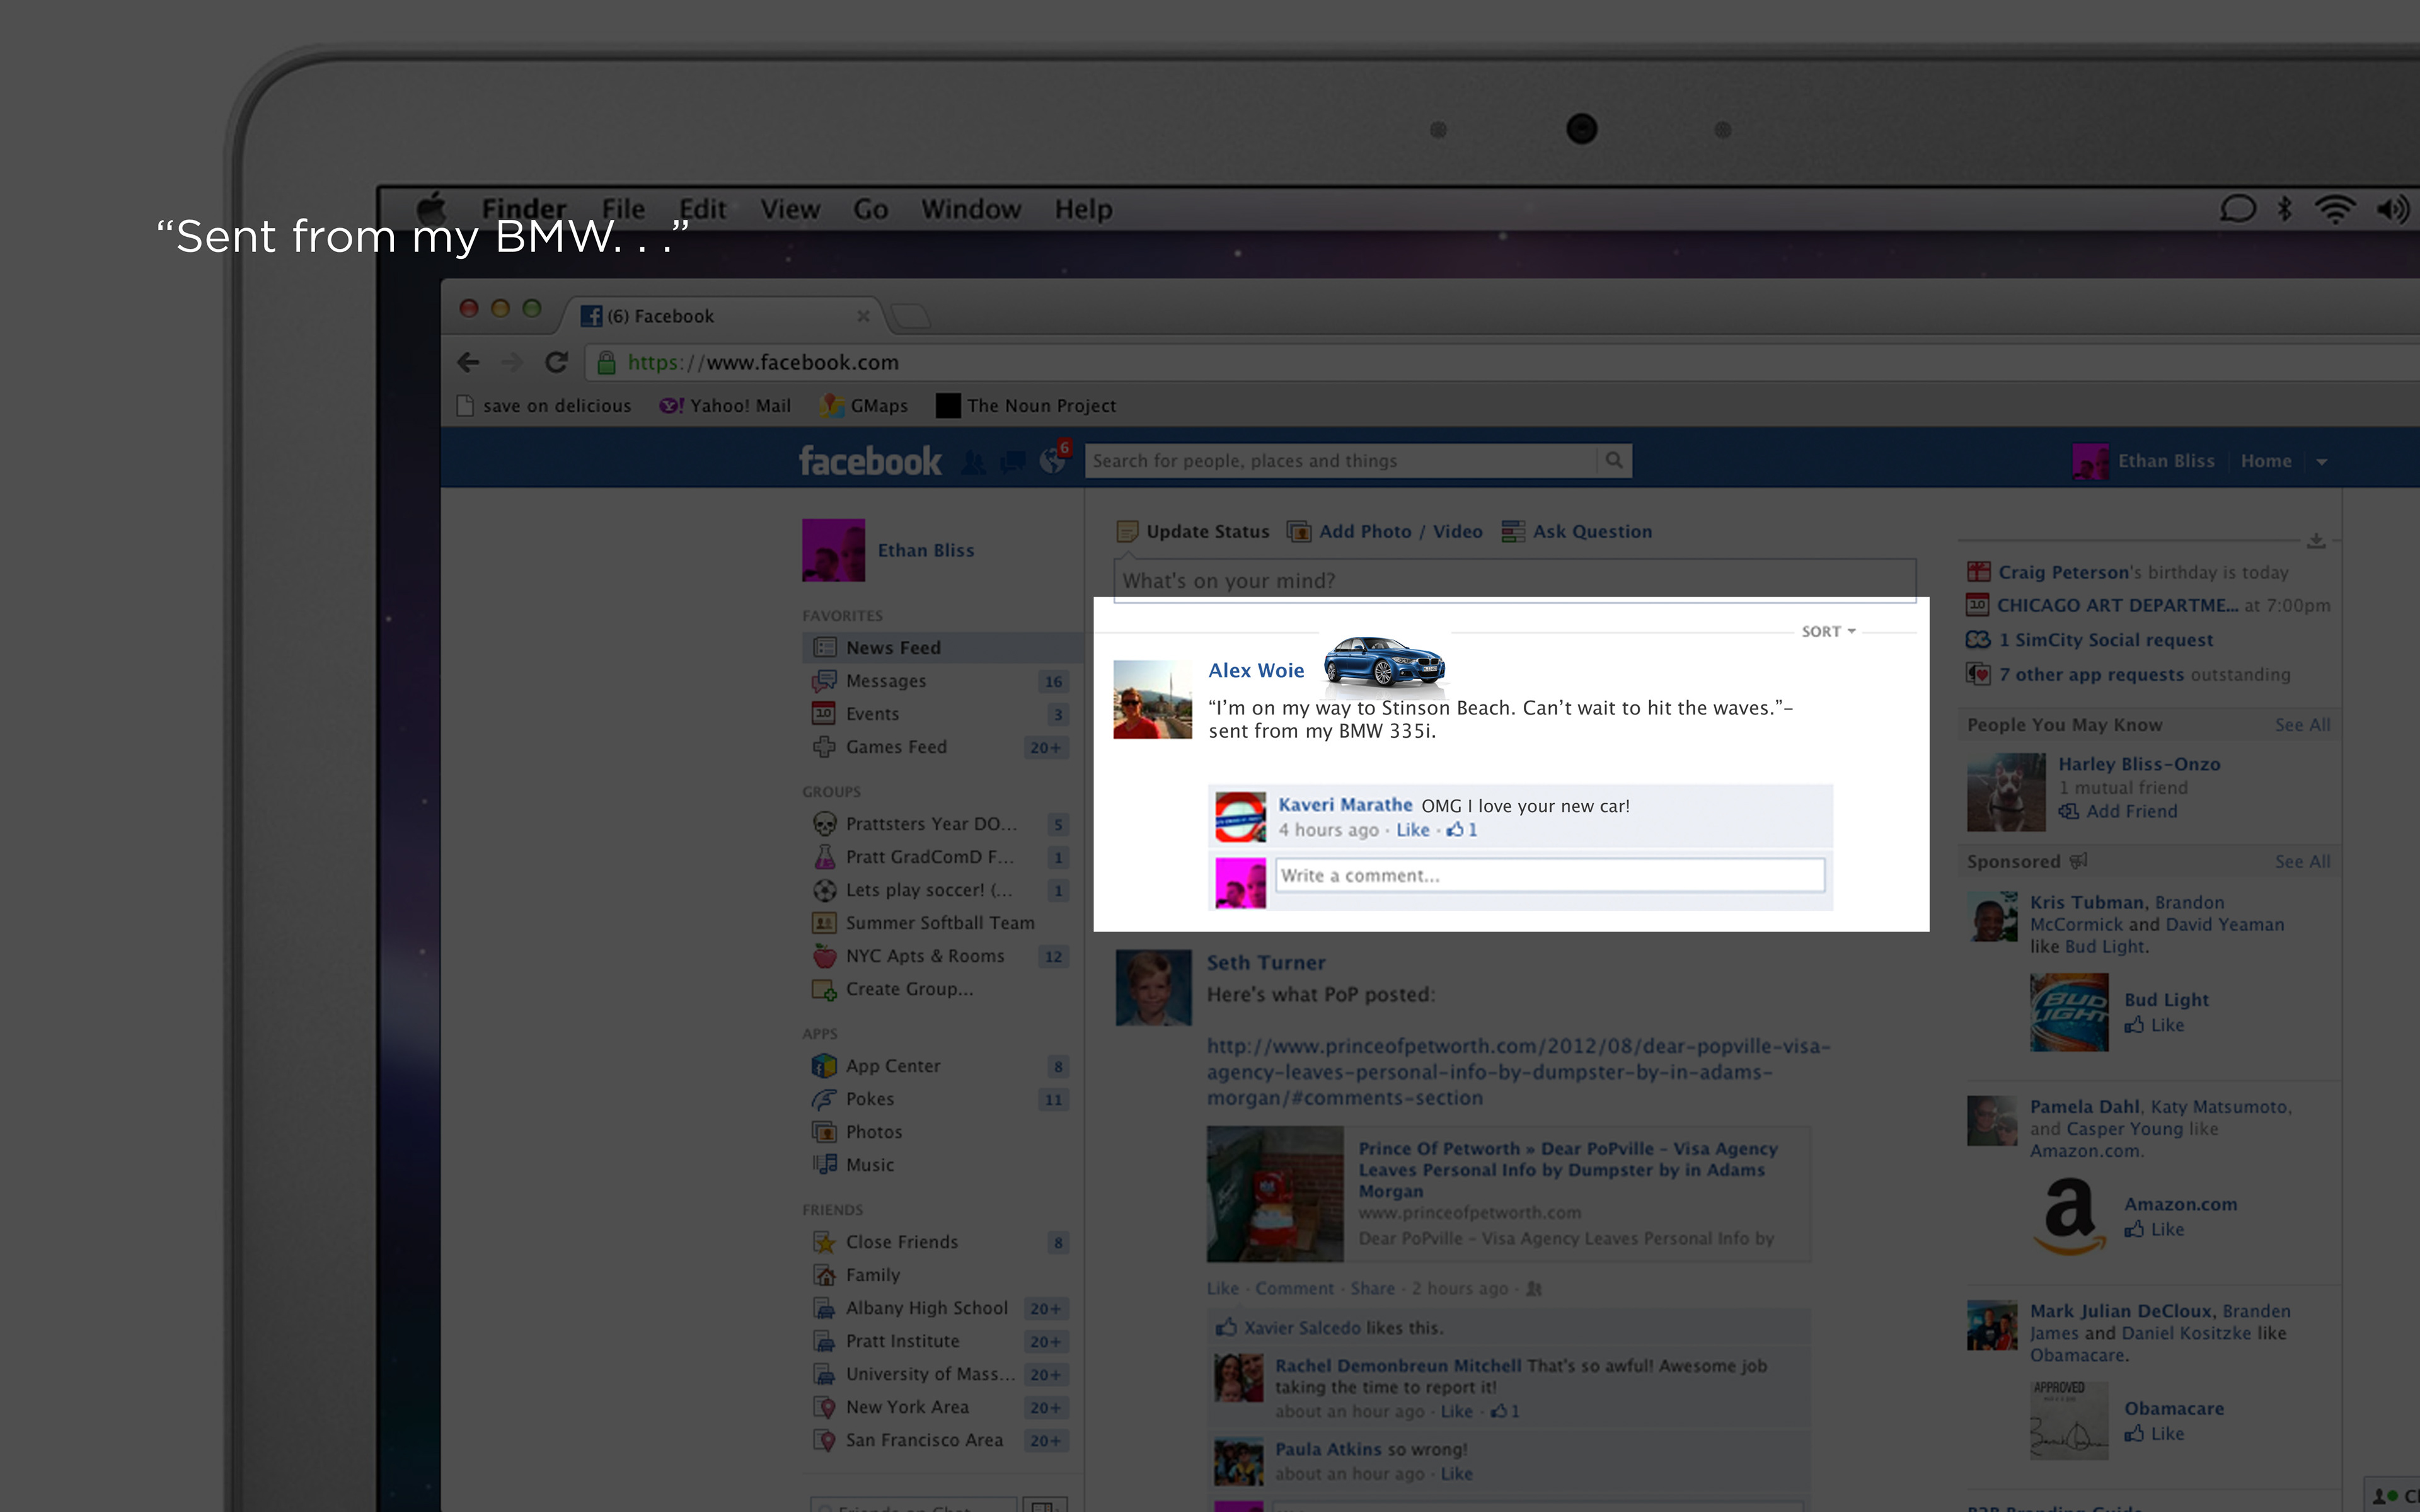Click the thumbs-up count on Kaveri's comment
The image size is (2420, 1512).
coord(1462,830)
